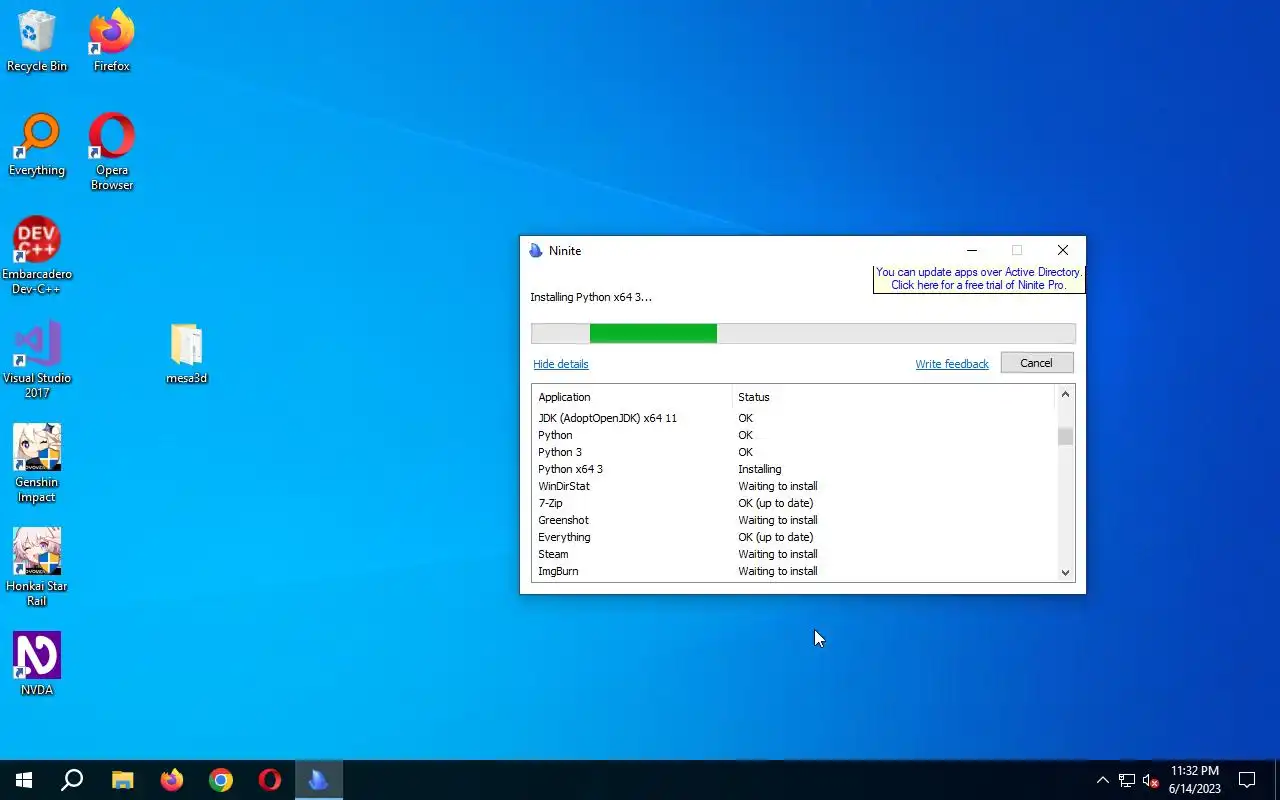The height and width of the screenshot is (800, 1280).
Task: Select the Honkai Star Rail desktop shortcut
Action: coord(37,568)
